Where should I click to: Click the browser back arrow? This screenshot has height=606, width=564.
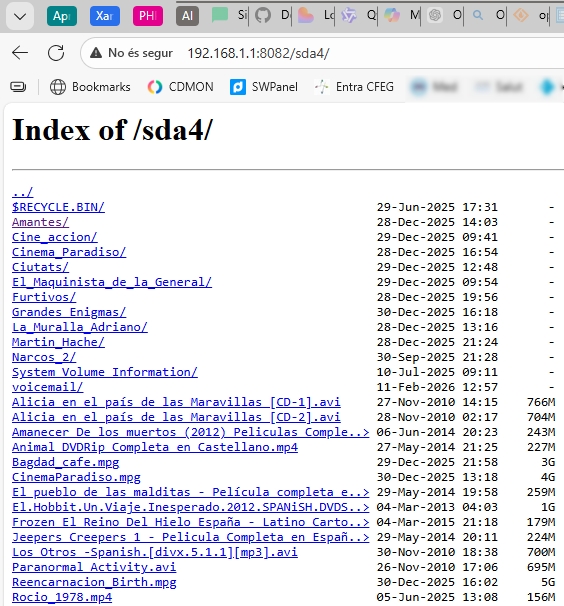click(20, 53)
